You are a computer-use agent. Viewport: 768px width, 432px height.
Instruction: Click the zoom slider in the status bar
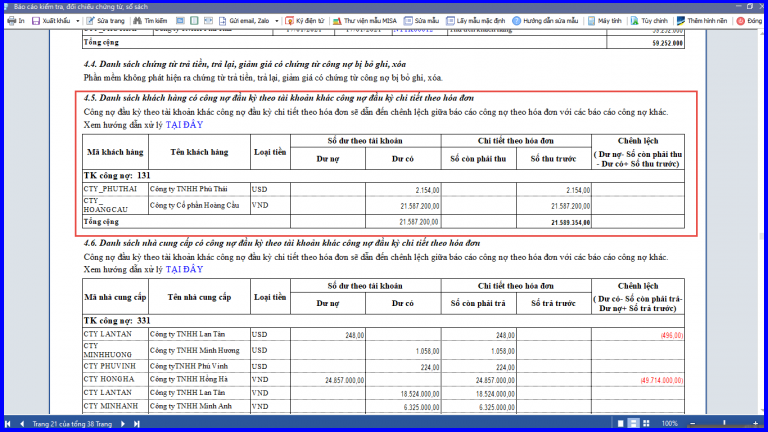(724, 424)
